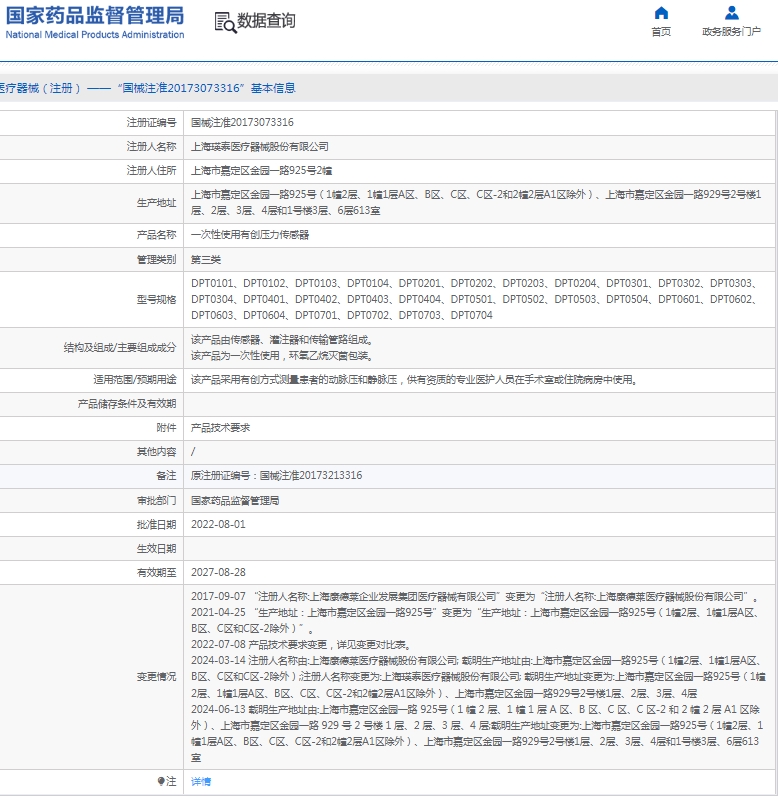Screen dimensions: 778x799
Task: Click the 生效日期 row label
Action: [x=156, y=549]
